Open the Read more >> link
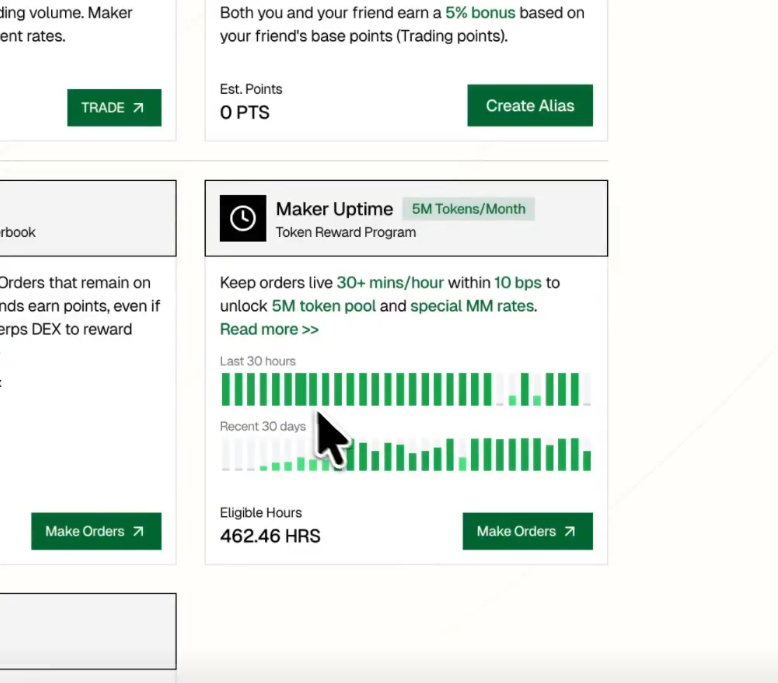 pos(269,329)
